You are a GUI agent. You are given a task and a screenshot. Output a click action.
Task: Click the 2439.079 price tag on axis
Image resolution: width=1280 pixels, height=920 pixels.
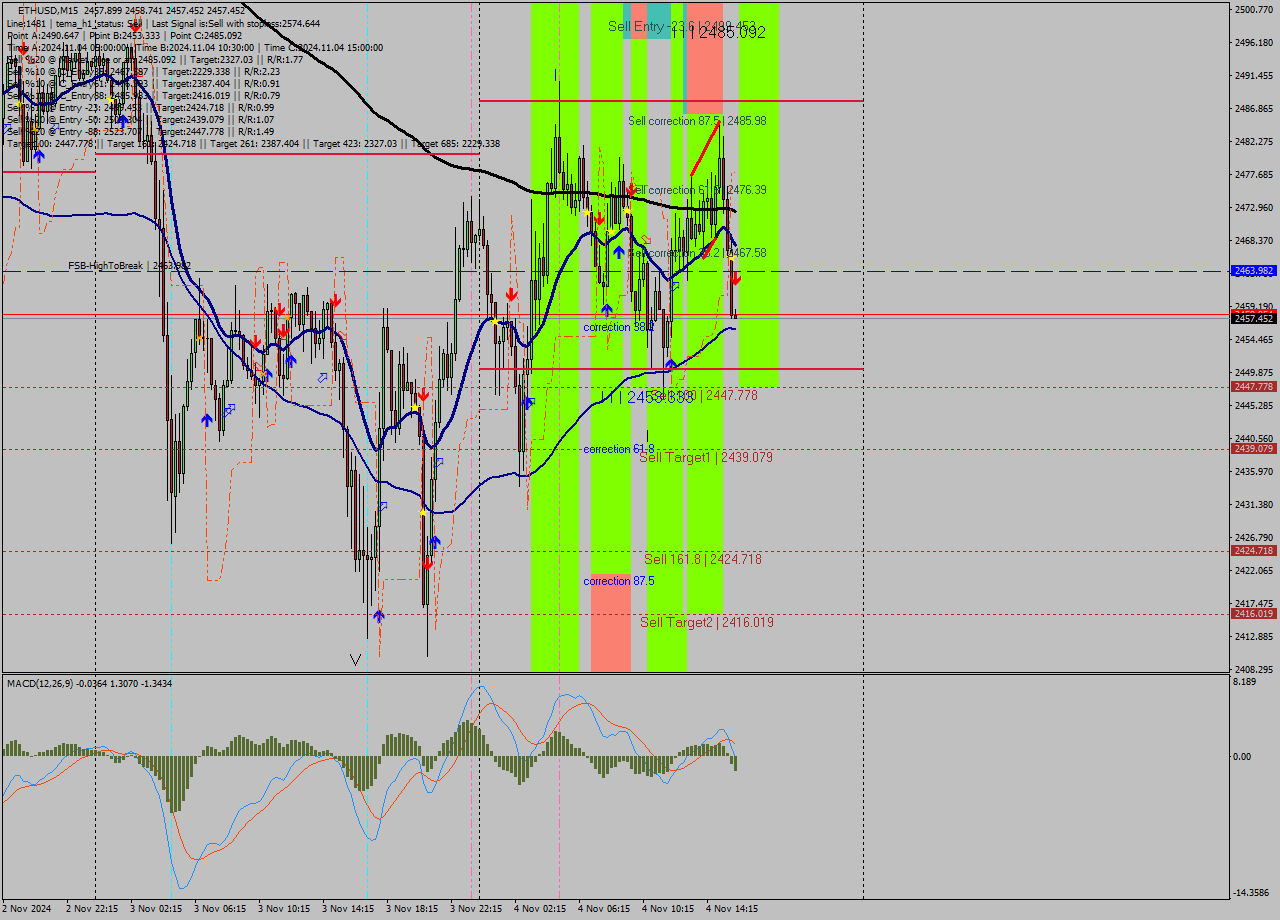pos(1254,449)
